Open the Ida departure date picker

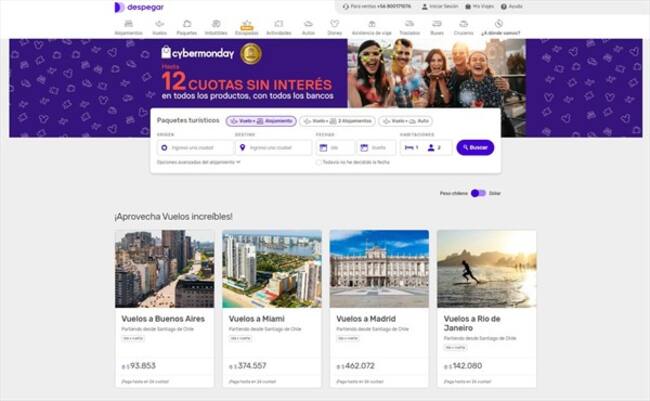(x=334, y=147)
